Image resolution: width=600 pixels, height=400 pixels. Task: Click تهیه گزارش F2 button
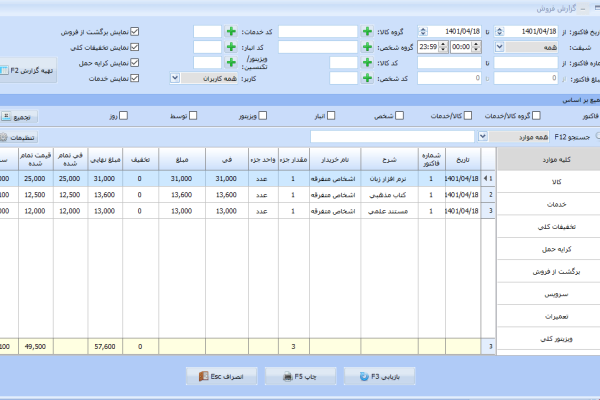pos(28,70)
